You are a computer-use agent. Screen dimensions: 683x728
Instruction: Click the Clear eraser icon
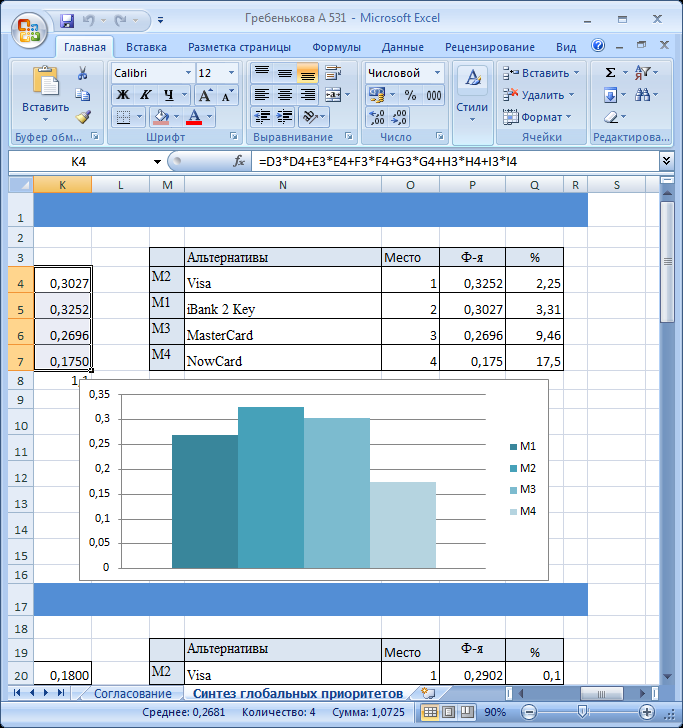[x=611, y=117]
